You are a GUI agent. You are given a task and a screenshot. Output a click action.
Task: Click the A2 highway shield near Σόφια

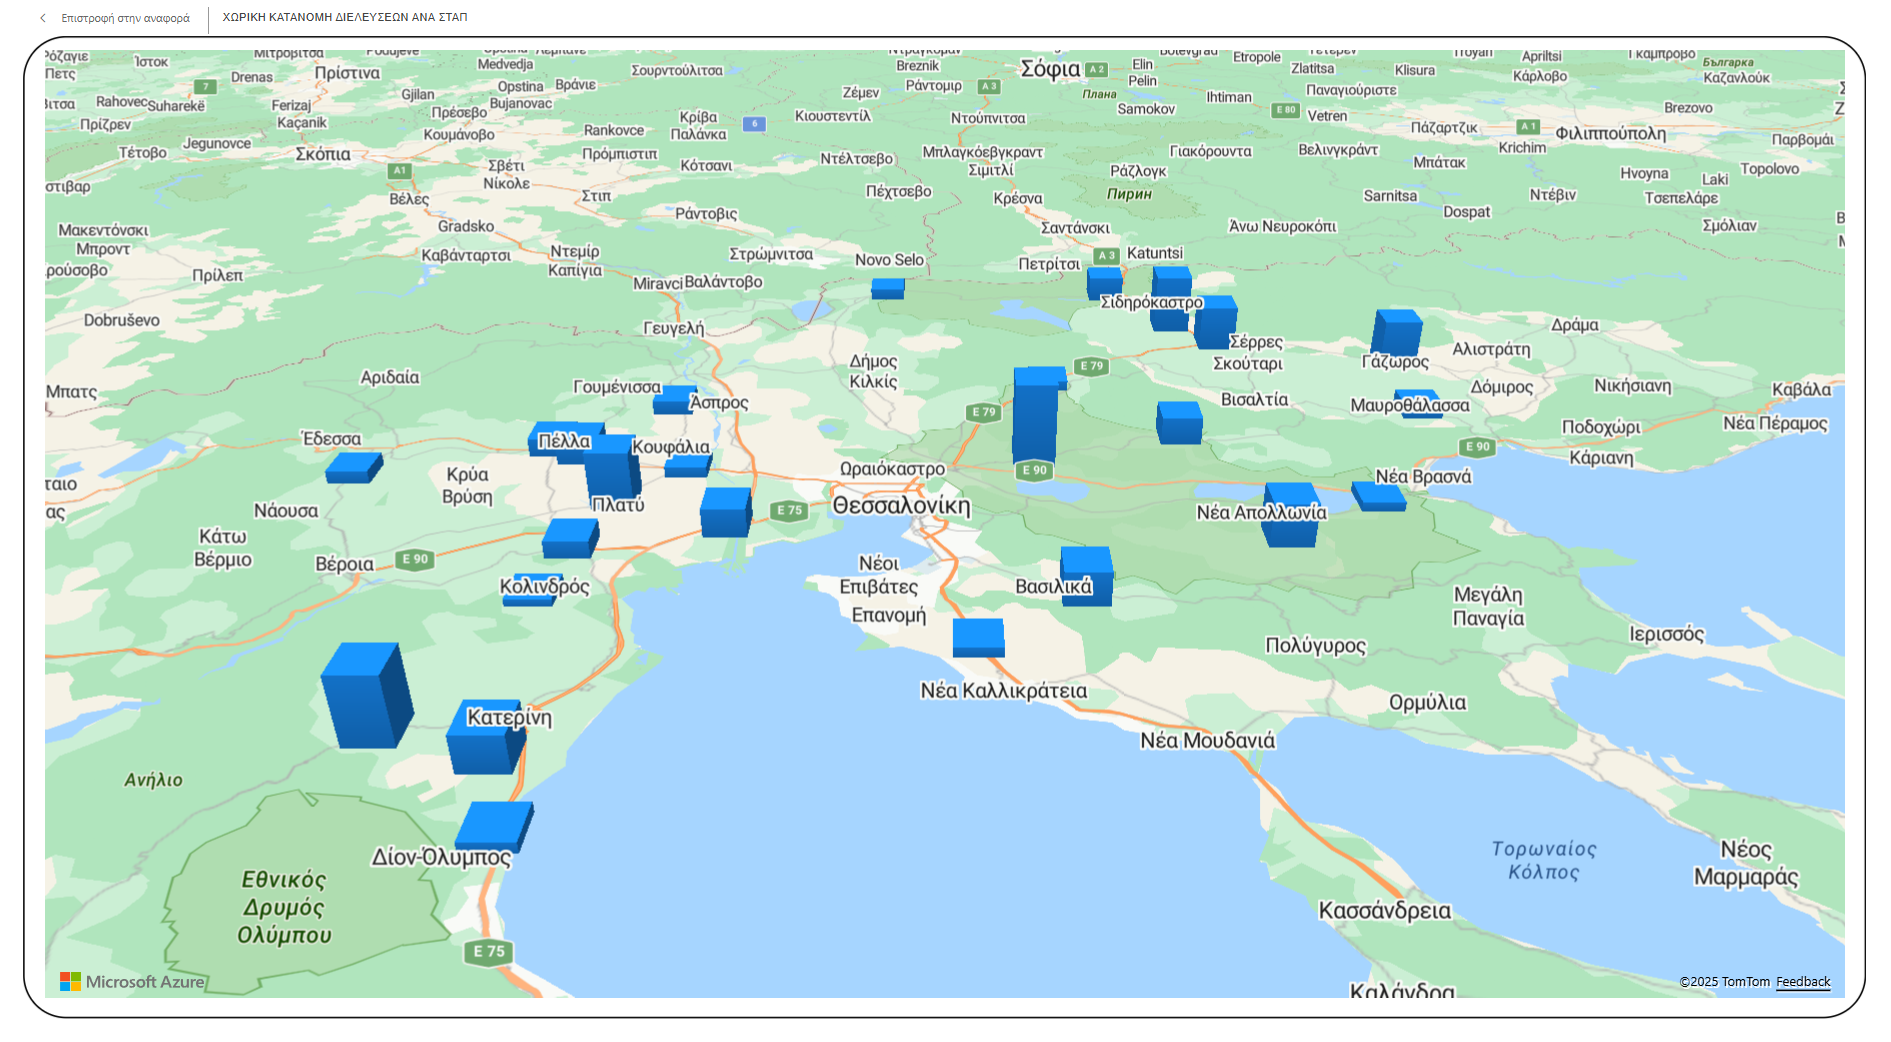click(x=1097, y=69)
